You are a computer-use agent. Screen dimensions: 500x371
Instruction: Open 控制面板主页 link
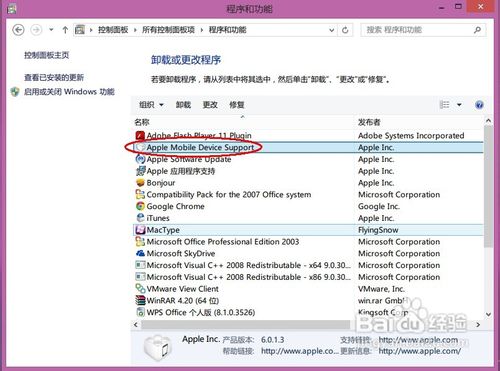[46, 55]
